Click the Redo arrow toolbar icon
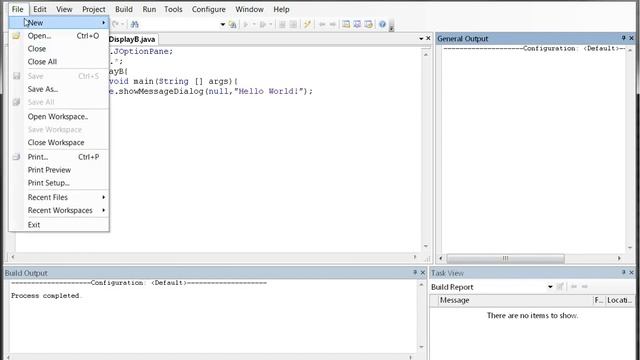Viewport: 640px width, 360px height. coord(116,24)
